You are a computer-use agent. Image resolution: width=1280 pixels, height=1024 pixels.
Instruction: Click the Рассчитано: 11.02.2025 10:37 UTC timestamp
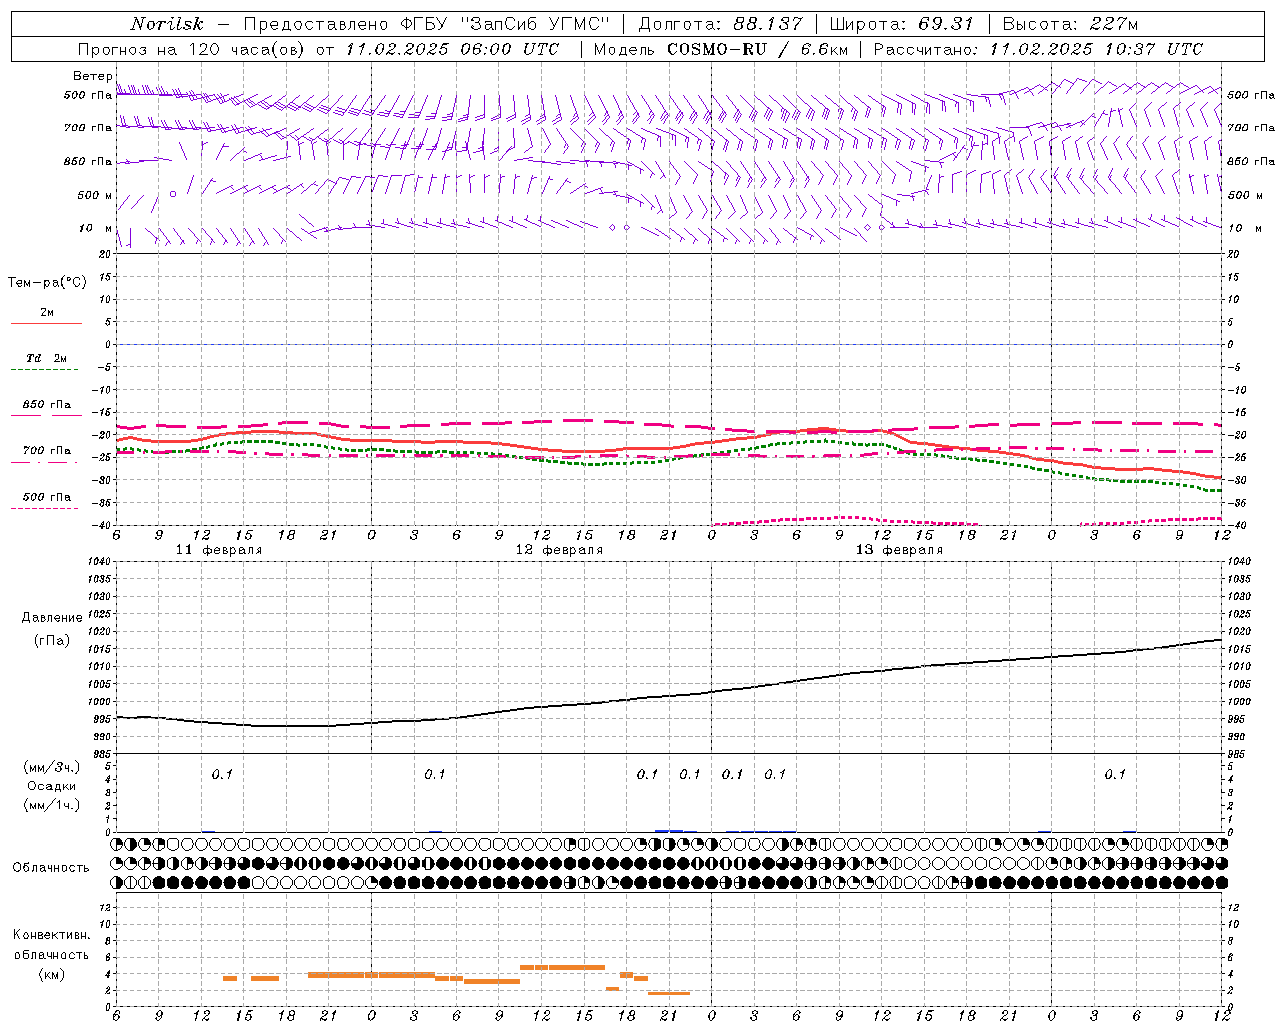pyautogui.click(x=1038, y=49)
